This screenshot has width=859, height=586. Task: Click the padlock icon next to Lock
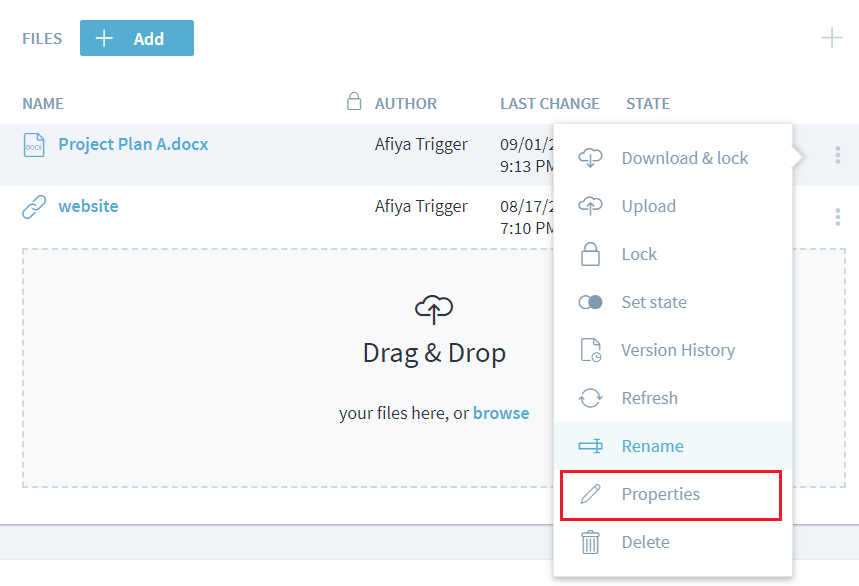click(x=591, y=254)
